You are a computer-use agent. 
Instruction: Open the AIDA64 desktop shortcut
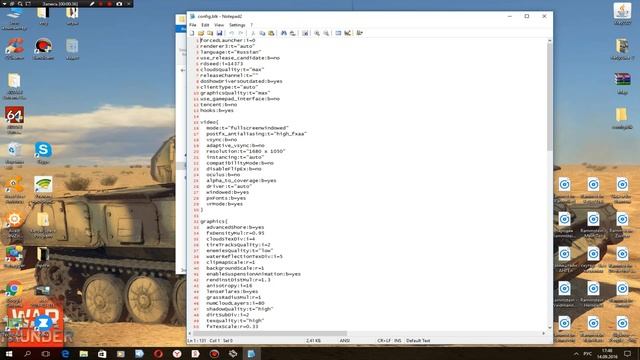click(14, 119)
